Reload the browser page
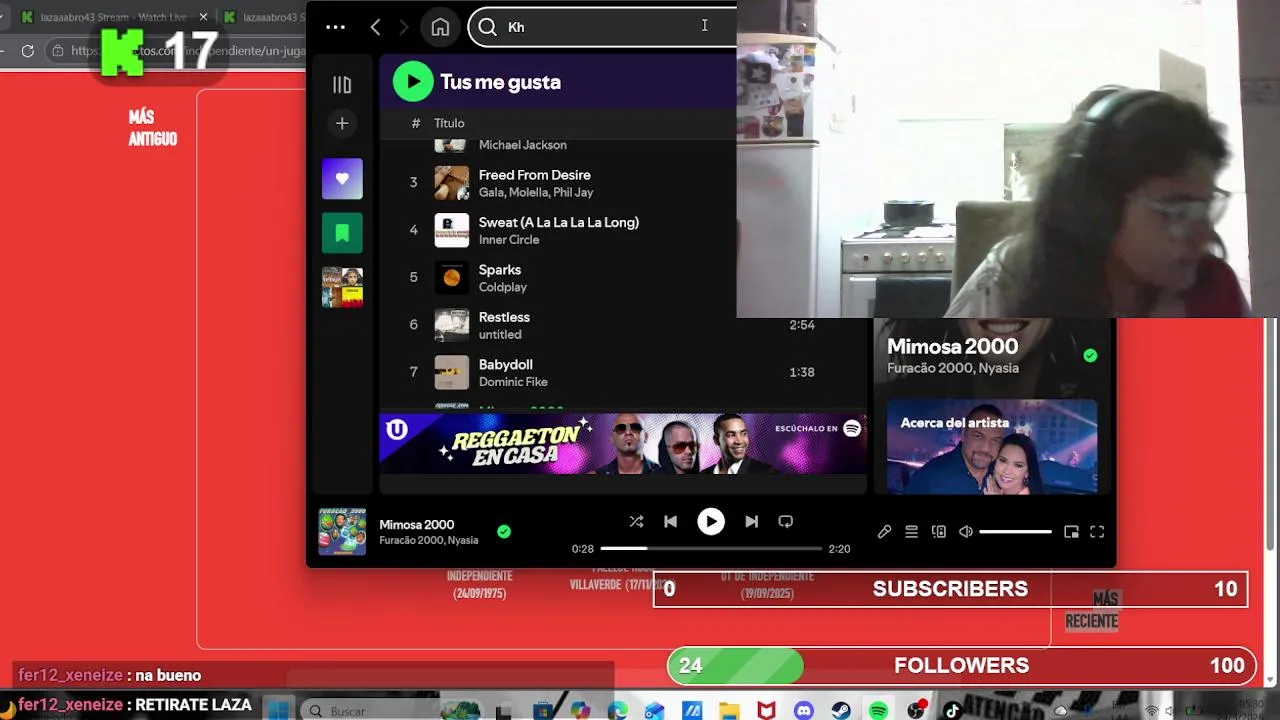The width and height of the screenshot is (1280, 720). [x=28, y=50]
